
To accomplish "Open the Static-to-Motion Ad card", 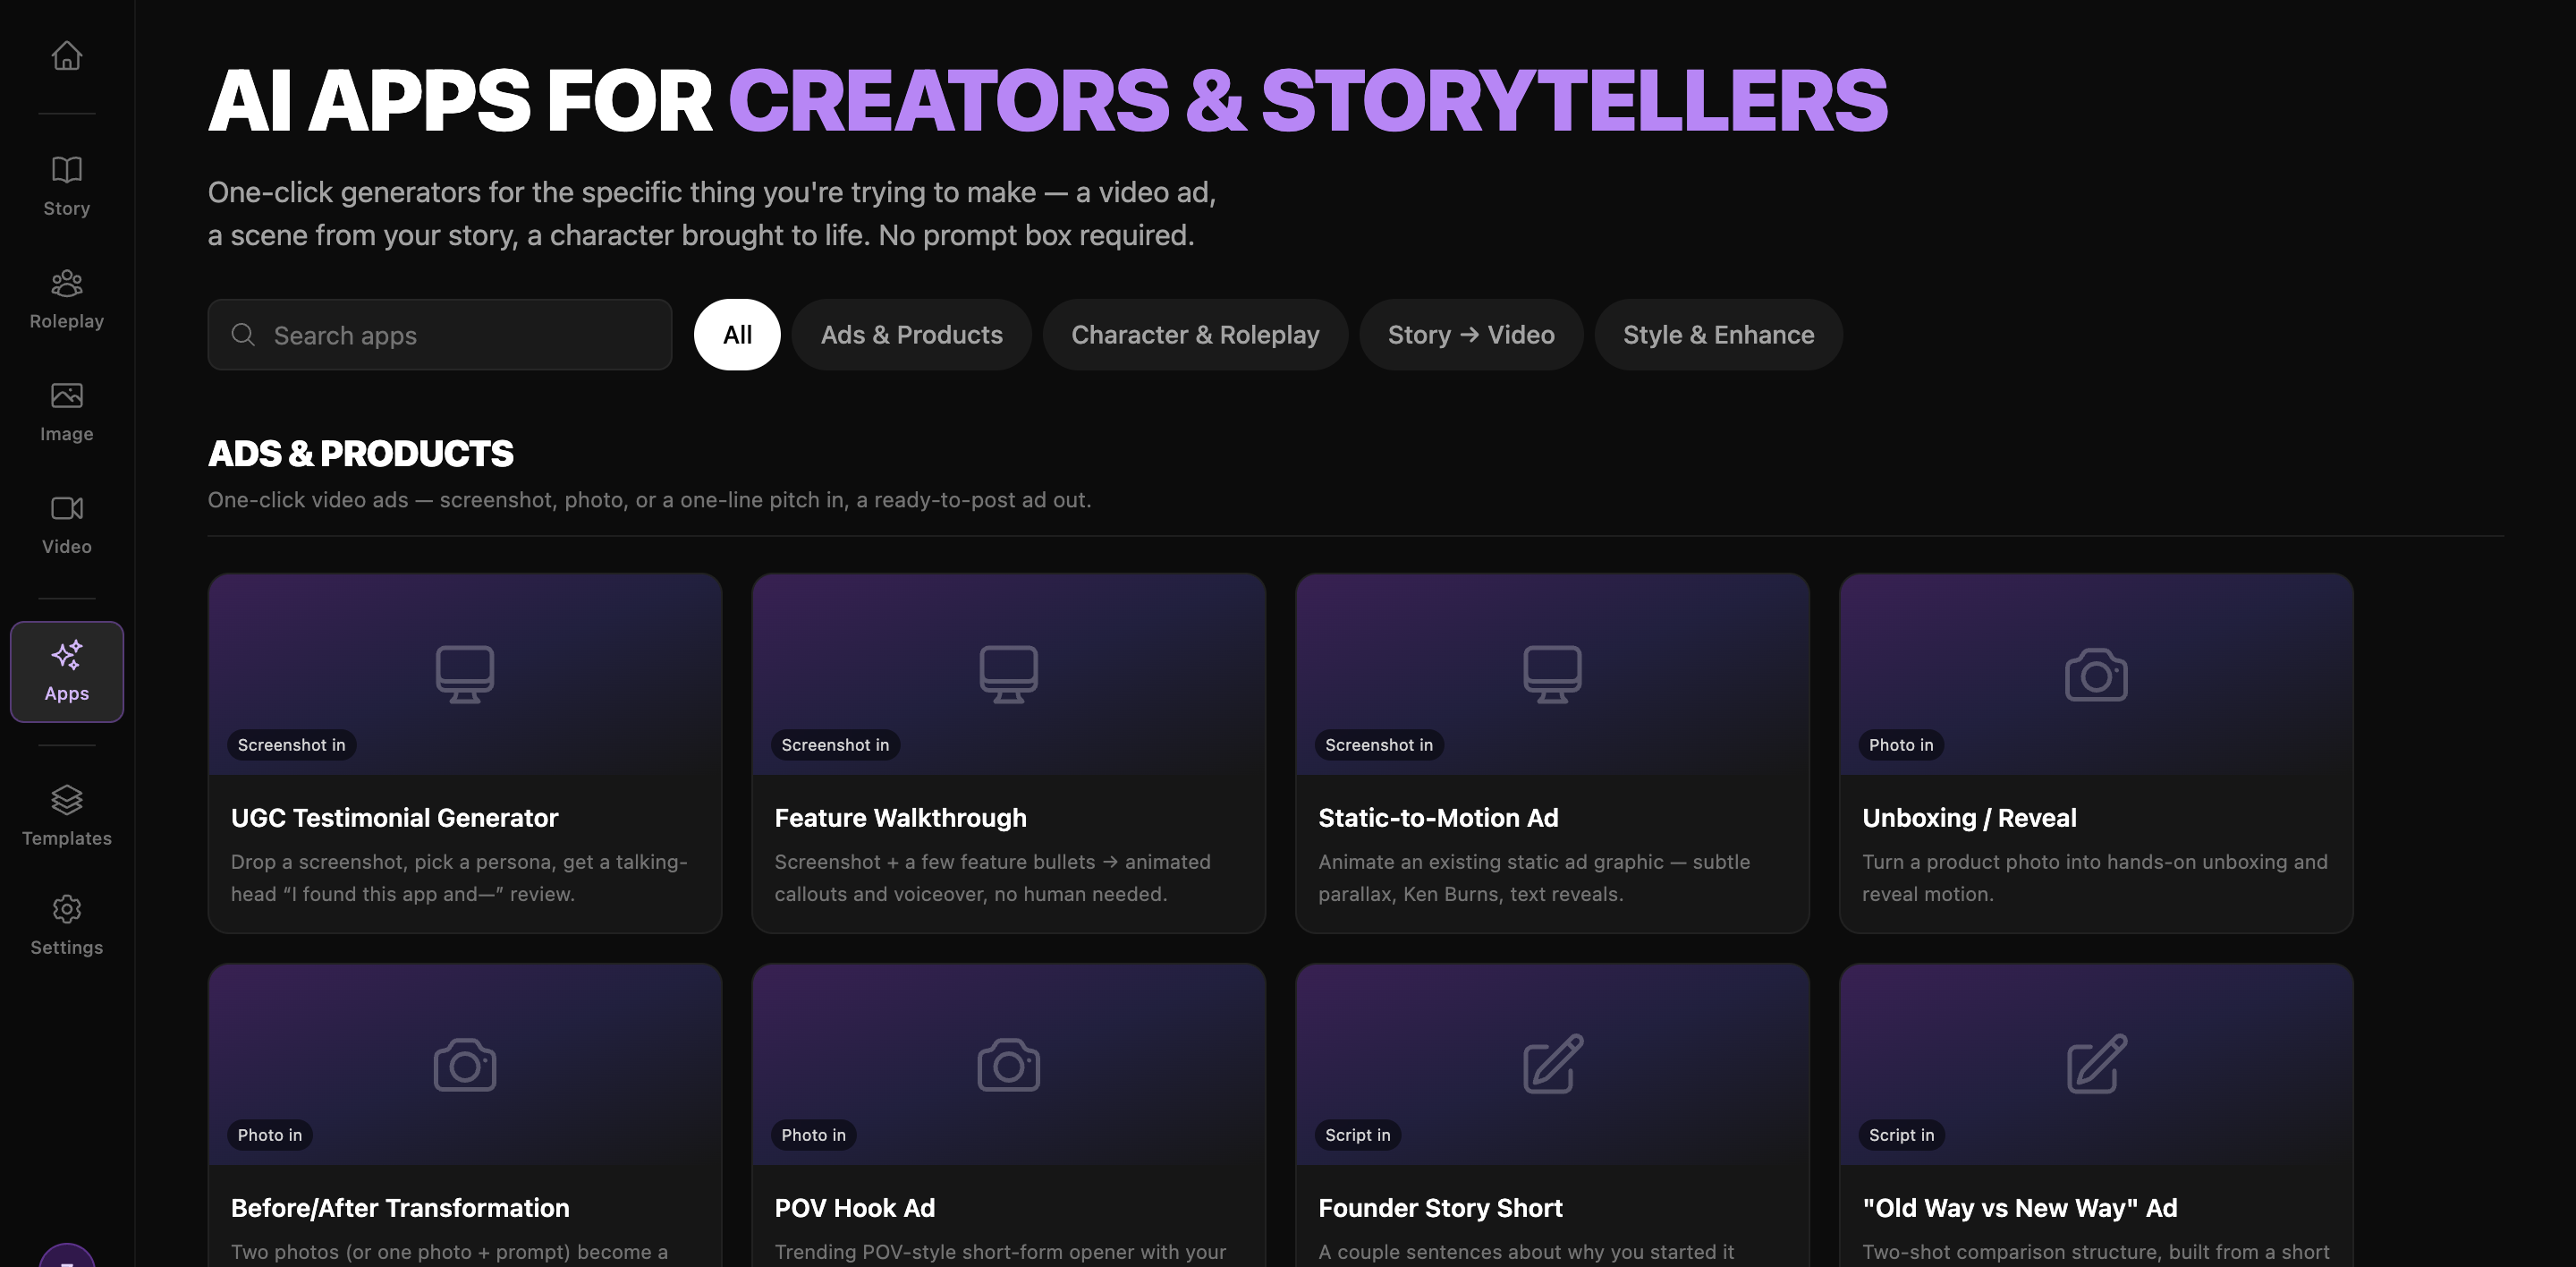I will tap(1552, 753).
